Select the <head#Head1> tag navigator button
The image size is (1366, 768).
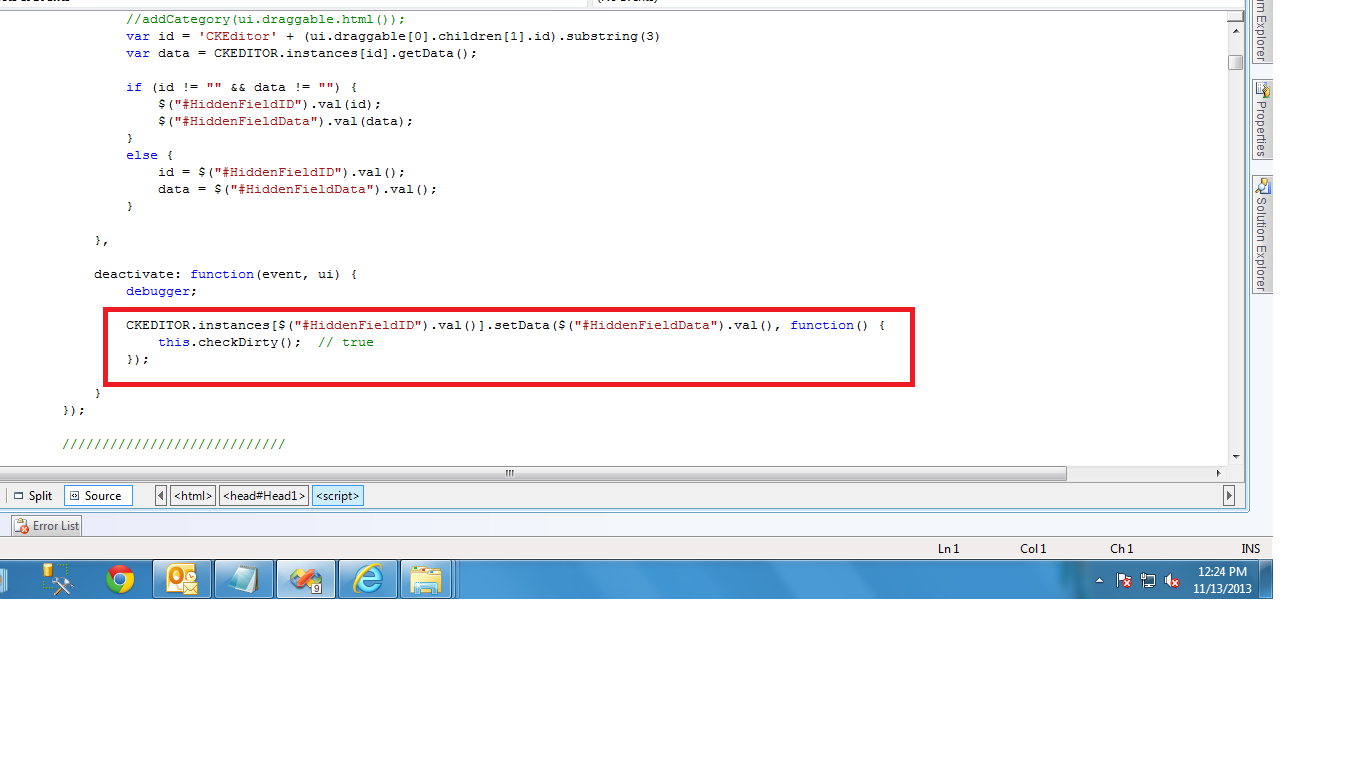coord(264,495)
